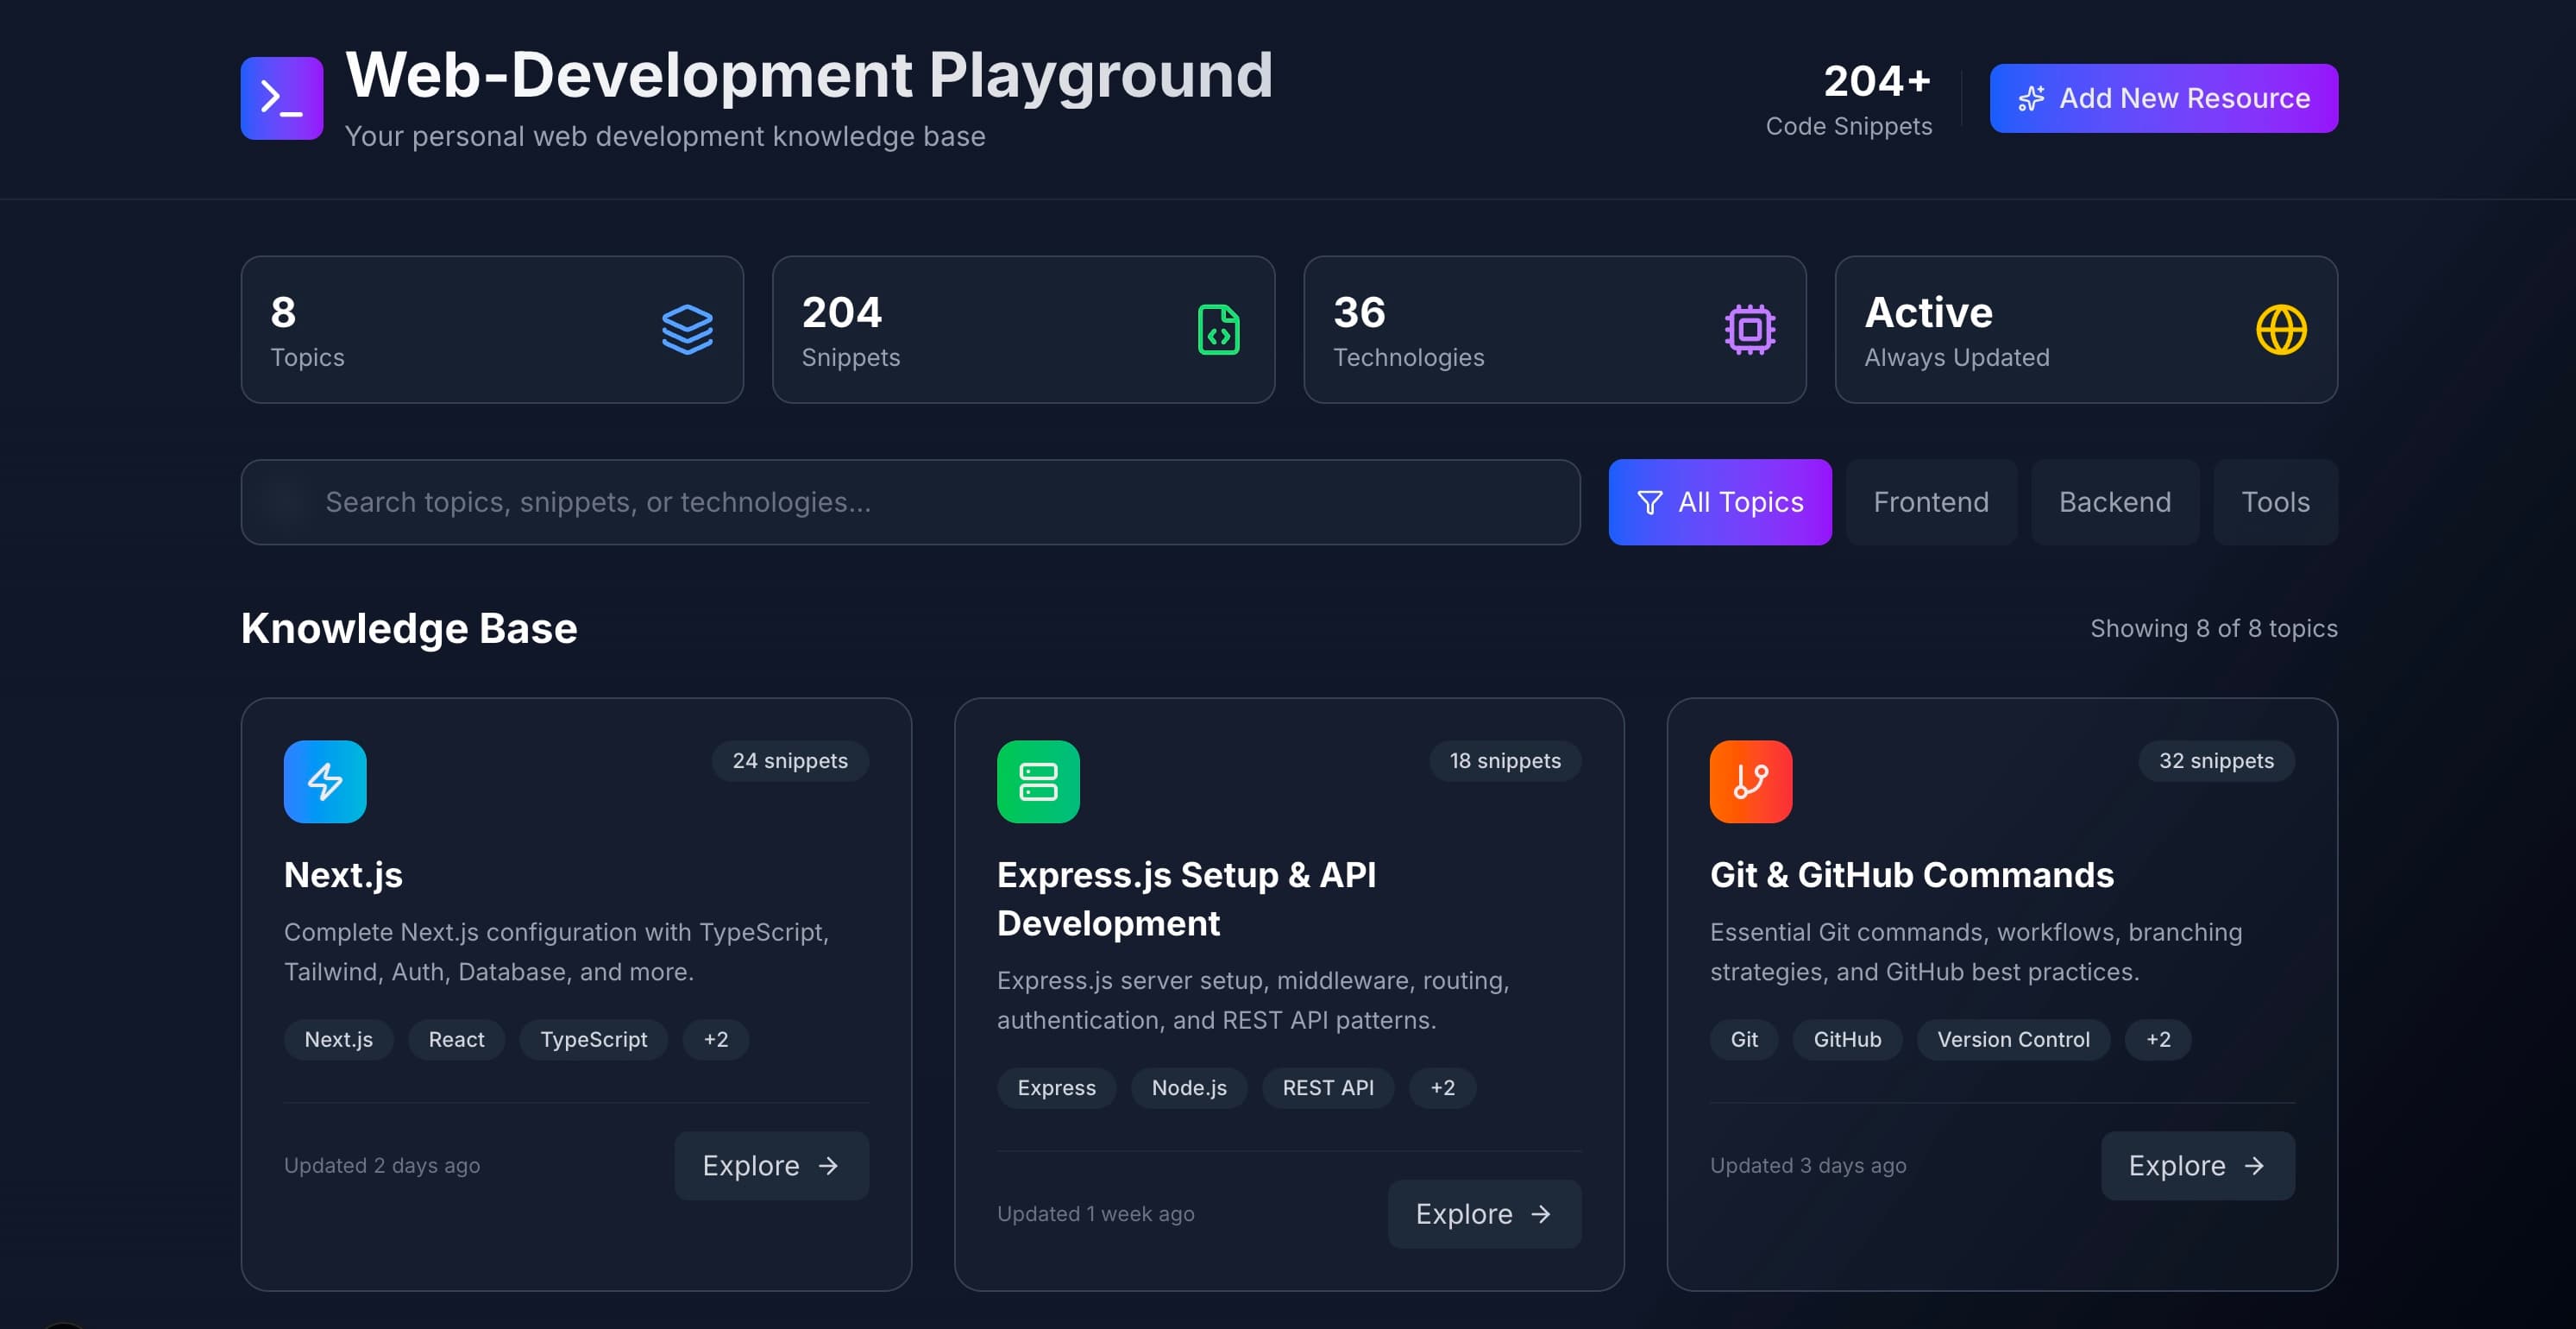Click the filter icon inside All Topics
Image resolution: width=2576 pixels, height=1329 pixels.
1651,502
